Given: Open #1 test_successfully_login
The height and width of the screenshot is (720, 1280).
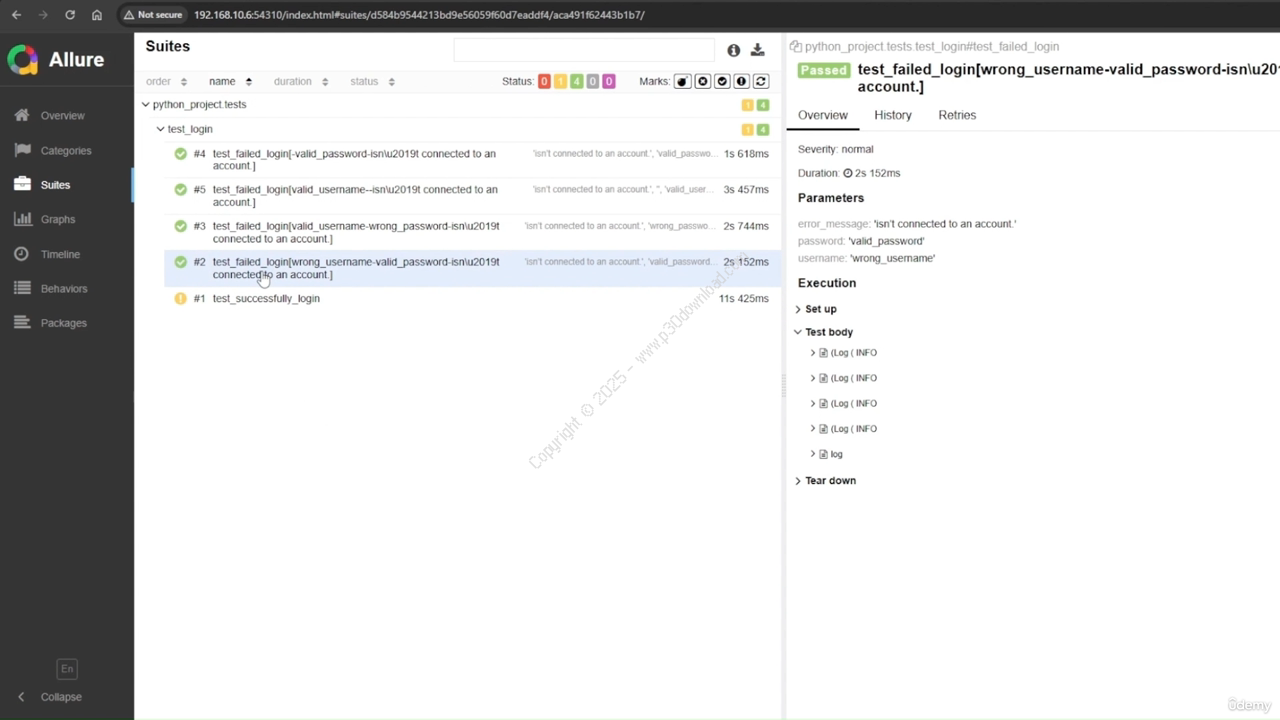Looking at the screenshot, I should [472, 298].
